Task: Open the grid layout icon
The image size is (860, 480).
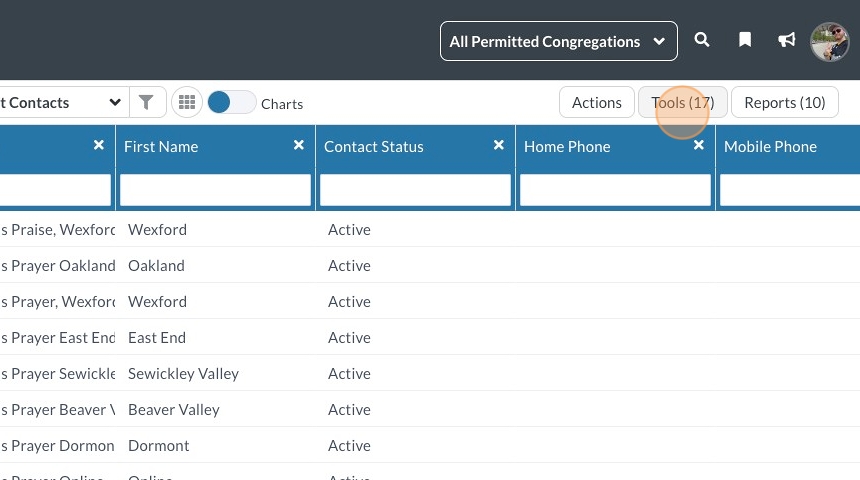Action: coord(186,102)
